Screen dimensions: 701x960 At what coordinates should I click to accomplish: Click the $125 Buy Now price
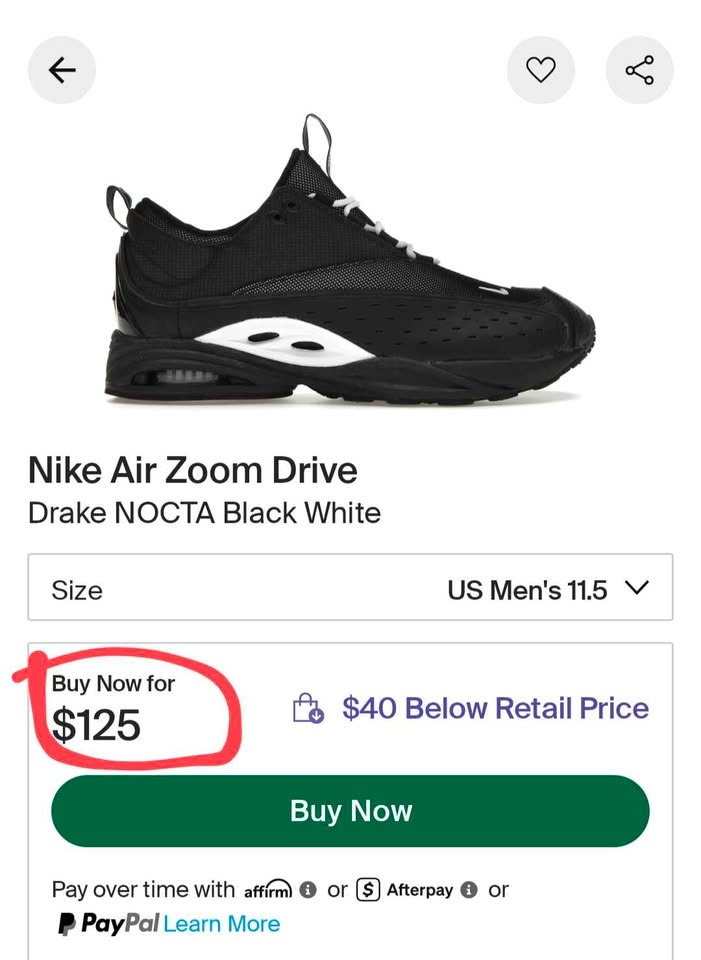tap(97, 725)
